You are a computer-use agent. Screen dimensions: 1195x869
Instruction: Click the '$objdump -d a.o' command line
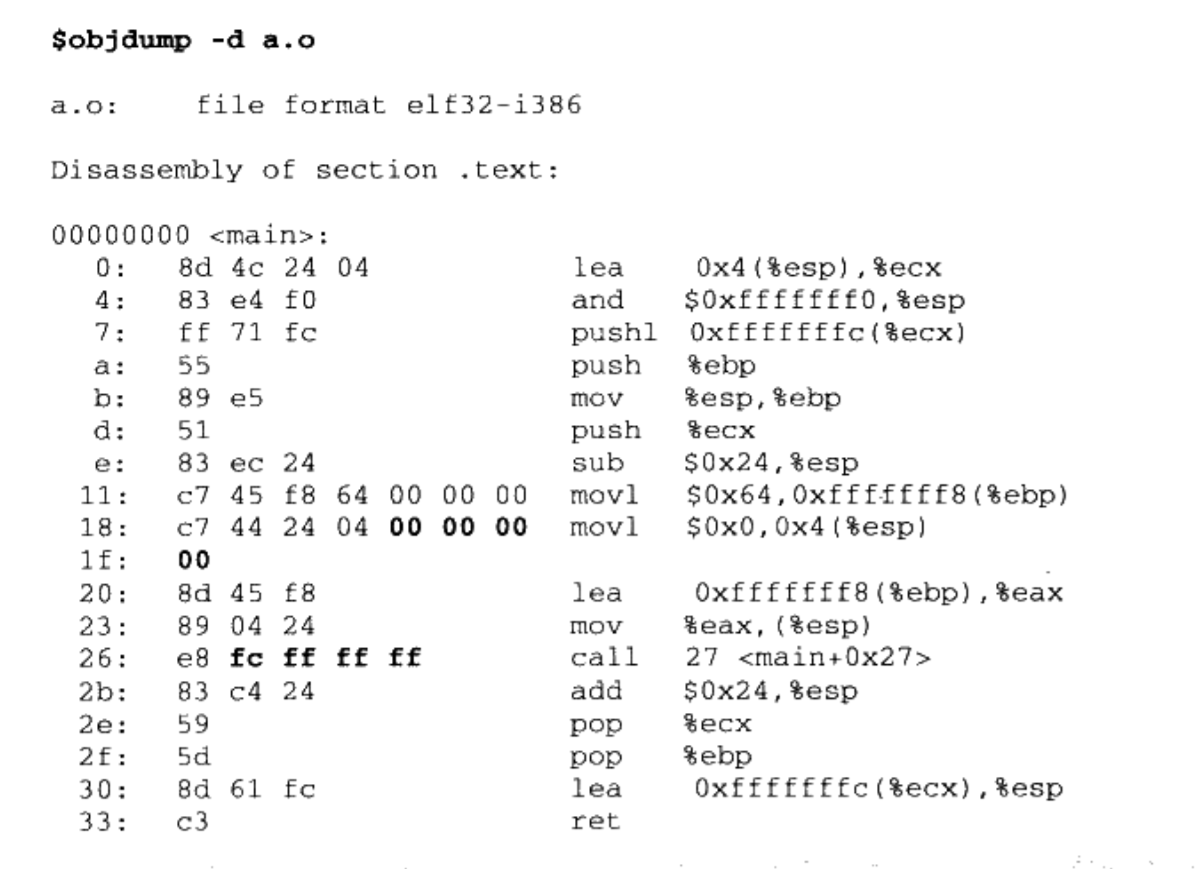[183, 40]
